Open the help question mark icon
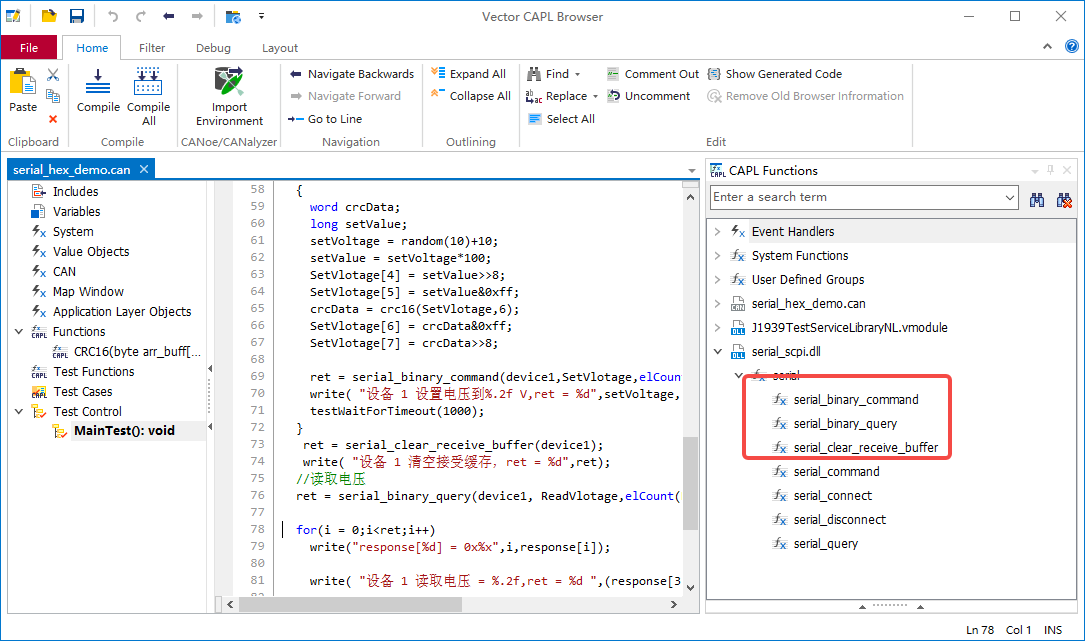1085x641 pixels. pos(1071,46)
